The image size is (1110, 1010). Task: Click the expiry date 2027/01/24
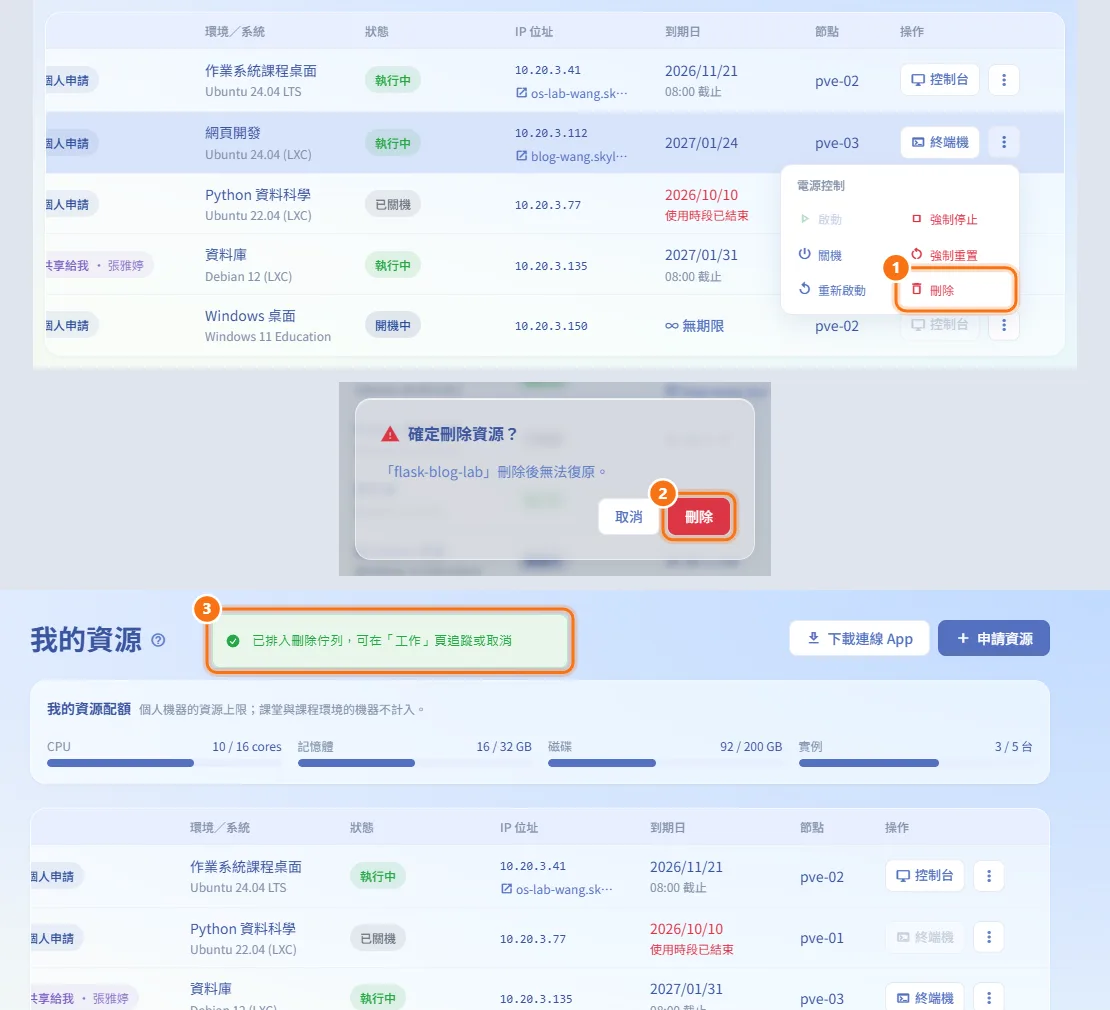[701, 143]
